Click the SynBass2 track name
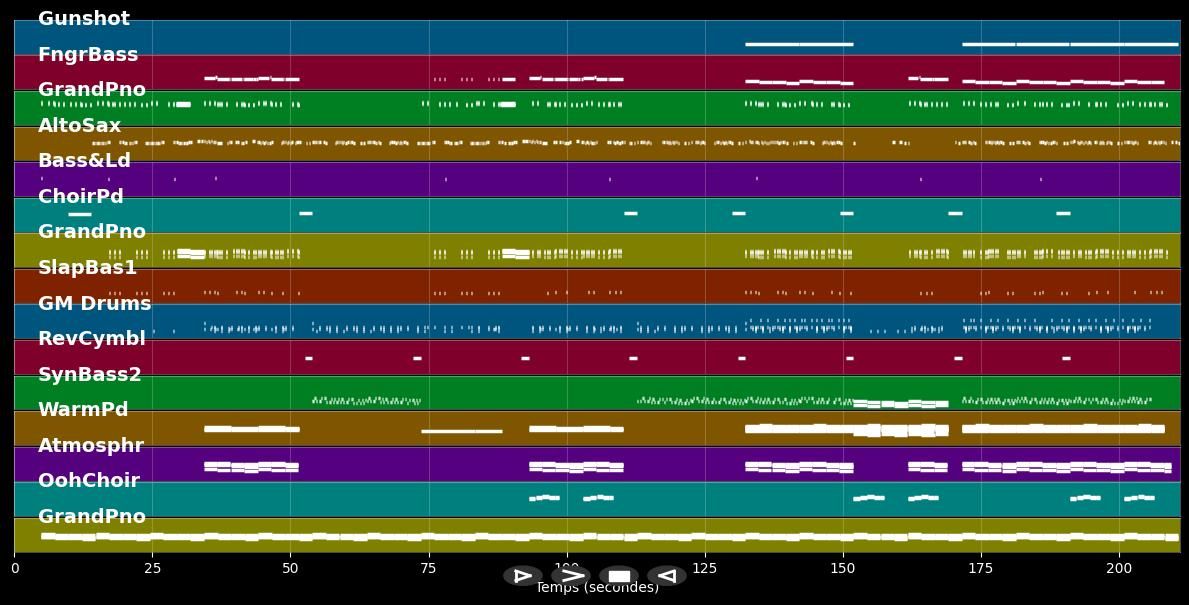This screenshot has width=1189, height=605. coord(90,375)
